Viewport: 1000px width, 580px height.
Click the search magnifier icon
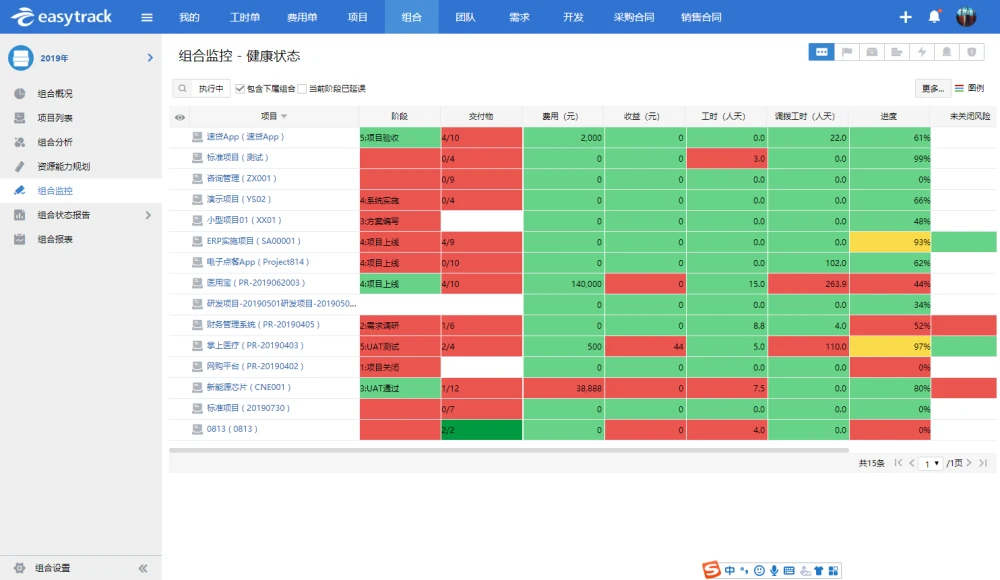point(181,88)
